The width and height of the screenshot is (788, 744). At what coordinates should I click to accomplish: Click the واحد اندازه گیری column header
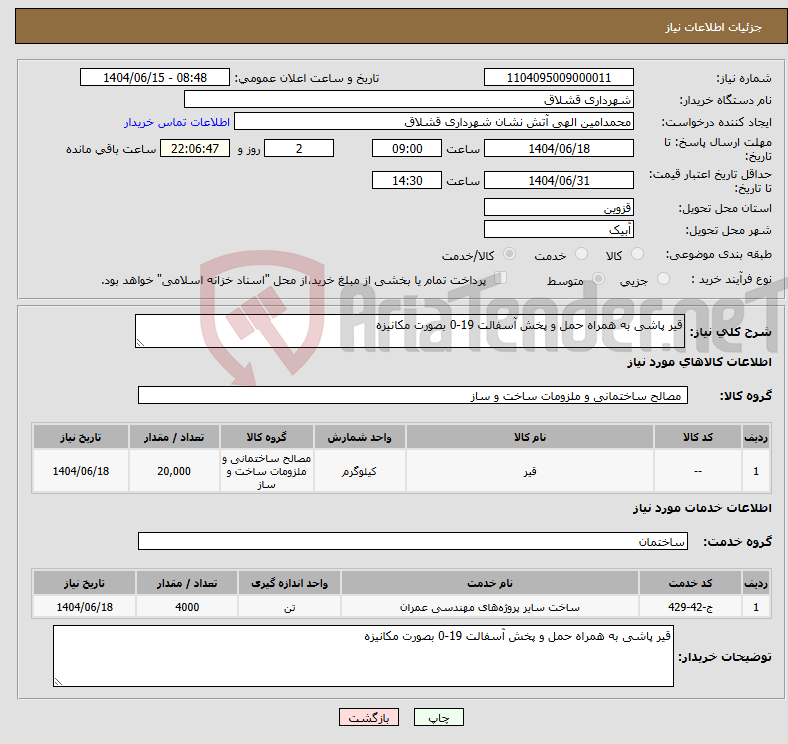click(x=289, y=583)
